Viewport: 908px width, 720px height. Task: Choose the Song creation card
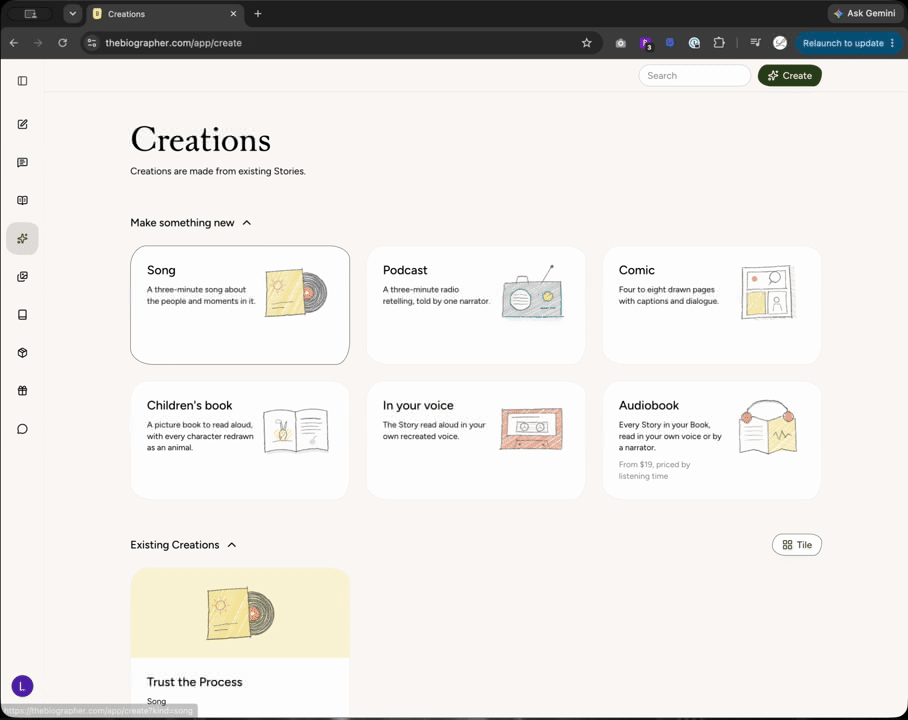(240, 305)
